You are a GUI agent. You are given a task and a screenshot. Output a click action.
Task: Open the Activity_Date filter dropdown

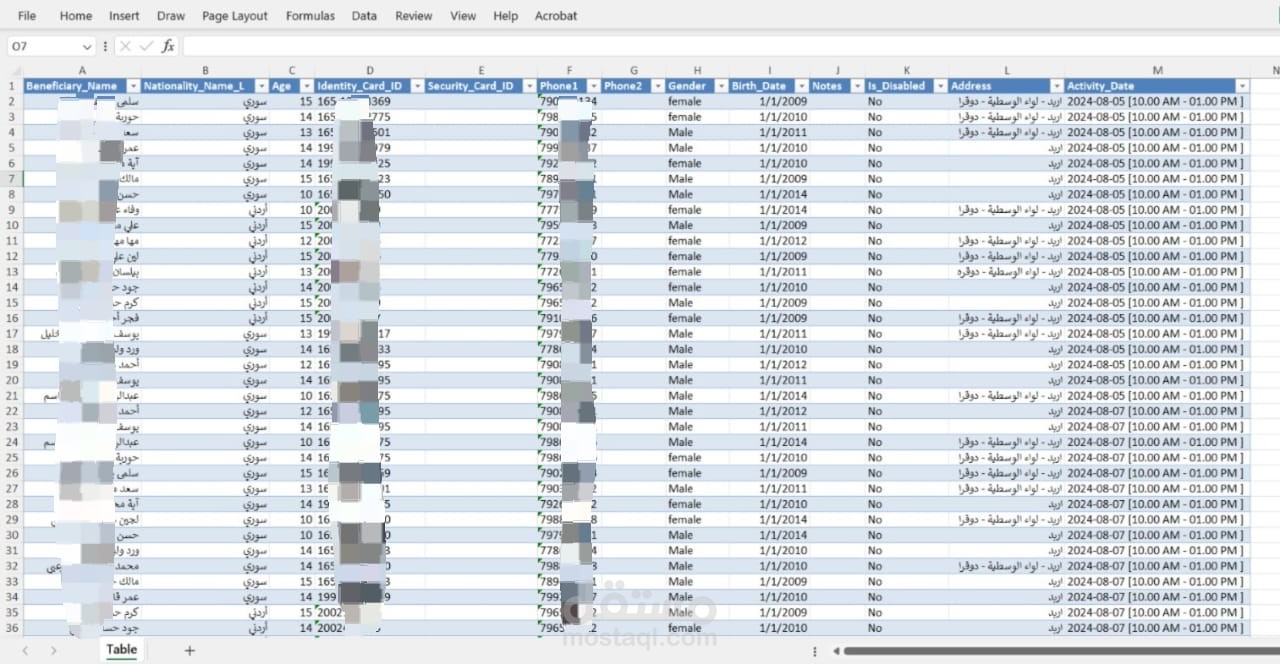click(1242, 86)
